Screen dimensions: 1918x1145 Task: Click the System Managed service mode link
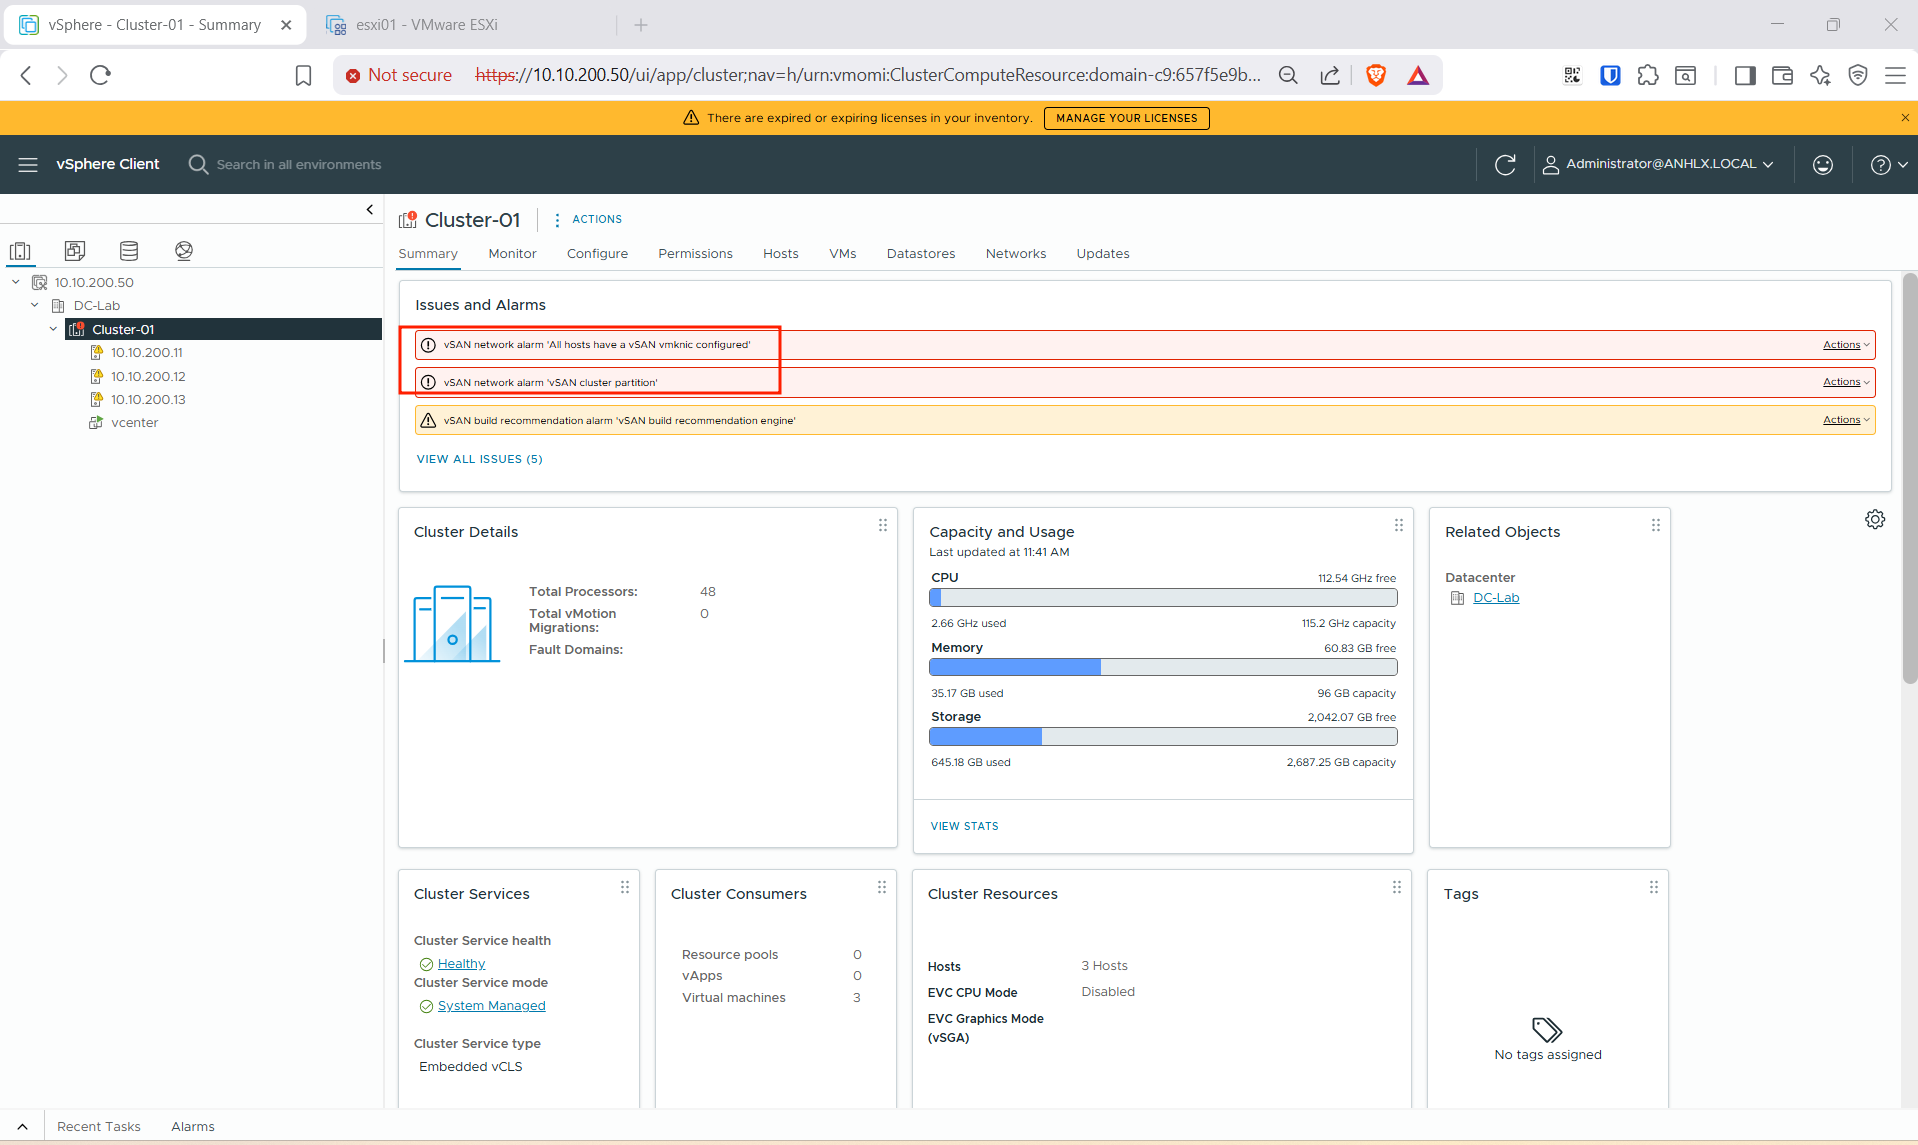pyautogui.click(x=491, y=1006)
